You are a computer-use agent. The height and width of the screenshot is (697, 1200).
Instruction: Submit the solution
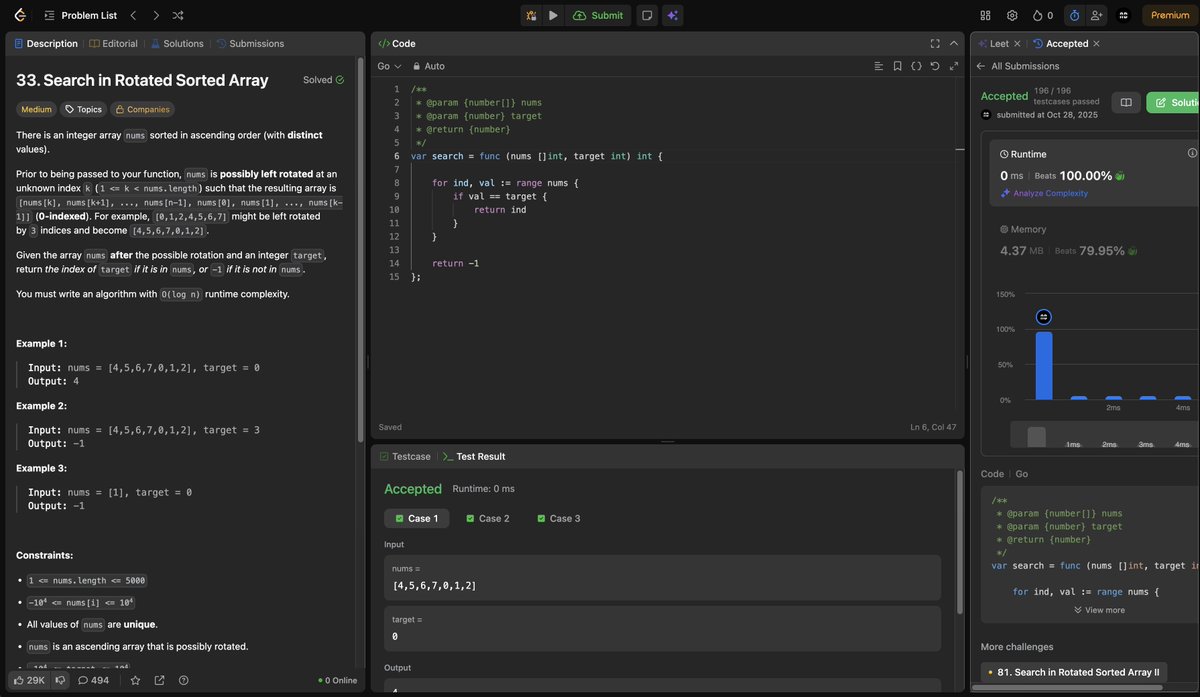pyautogui.click(x=598, y=15)
